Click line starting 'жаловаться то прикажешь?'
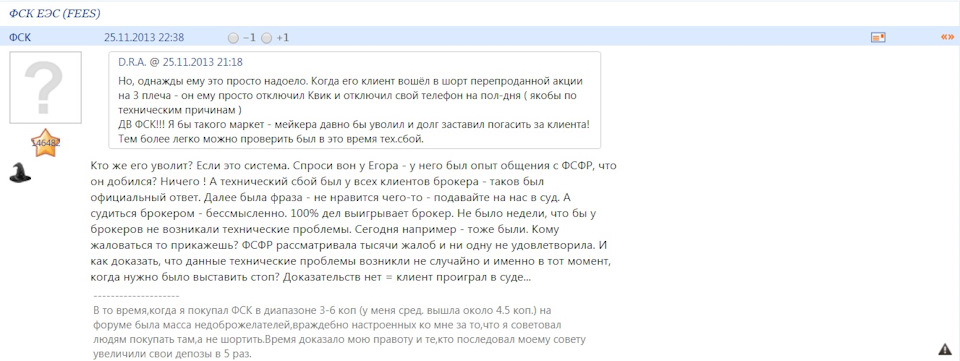The width and height of the screenshot is (960, 361). coord(348,245)
